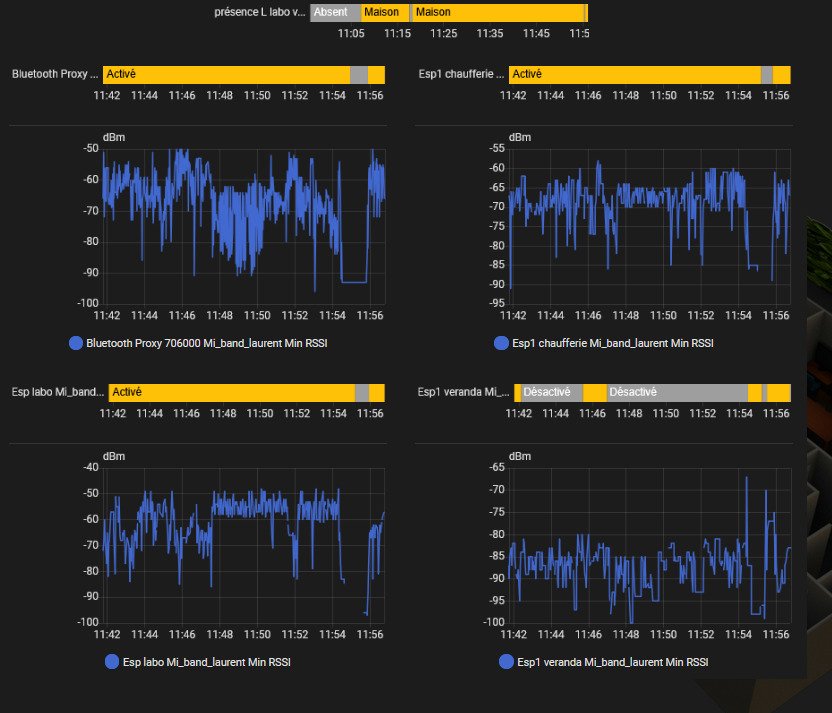Click the gray segment in Esp1 chaufferie timeline
The height and width of the screenshot is (713, 832).
coord(767,74)
